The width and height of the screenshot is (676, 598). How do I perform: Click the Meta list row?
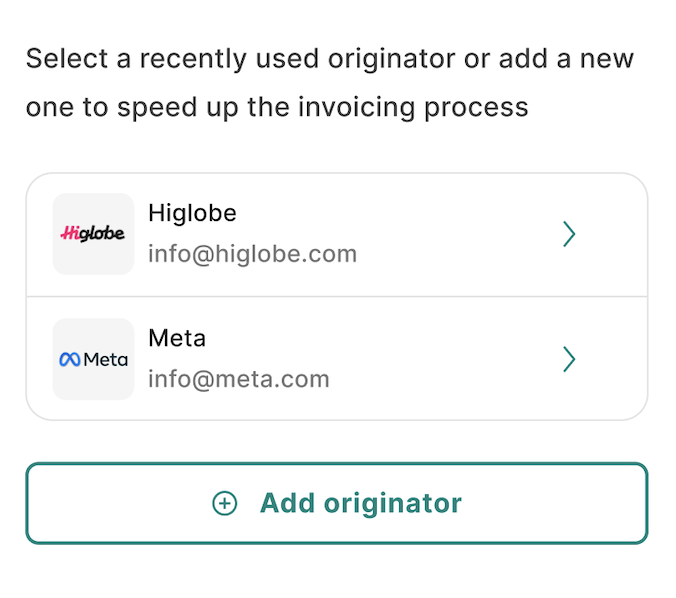pyautogui.click(x=337, y=359)
